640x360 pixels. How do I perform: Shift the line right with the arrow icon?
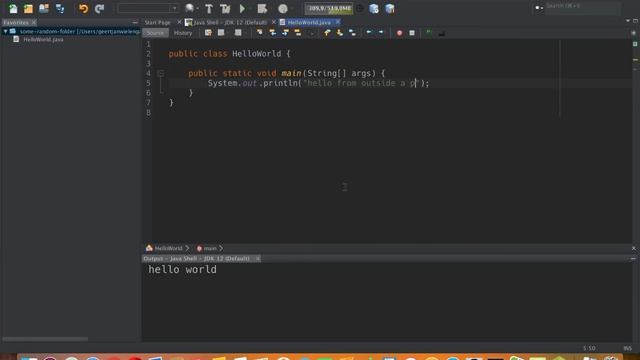[x=381, y=32]
